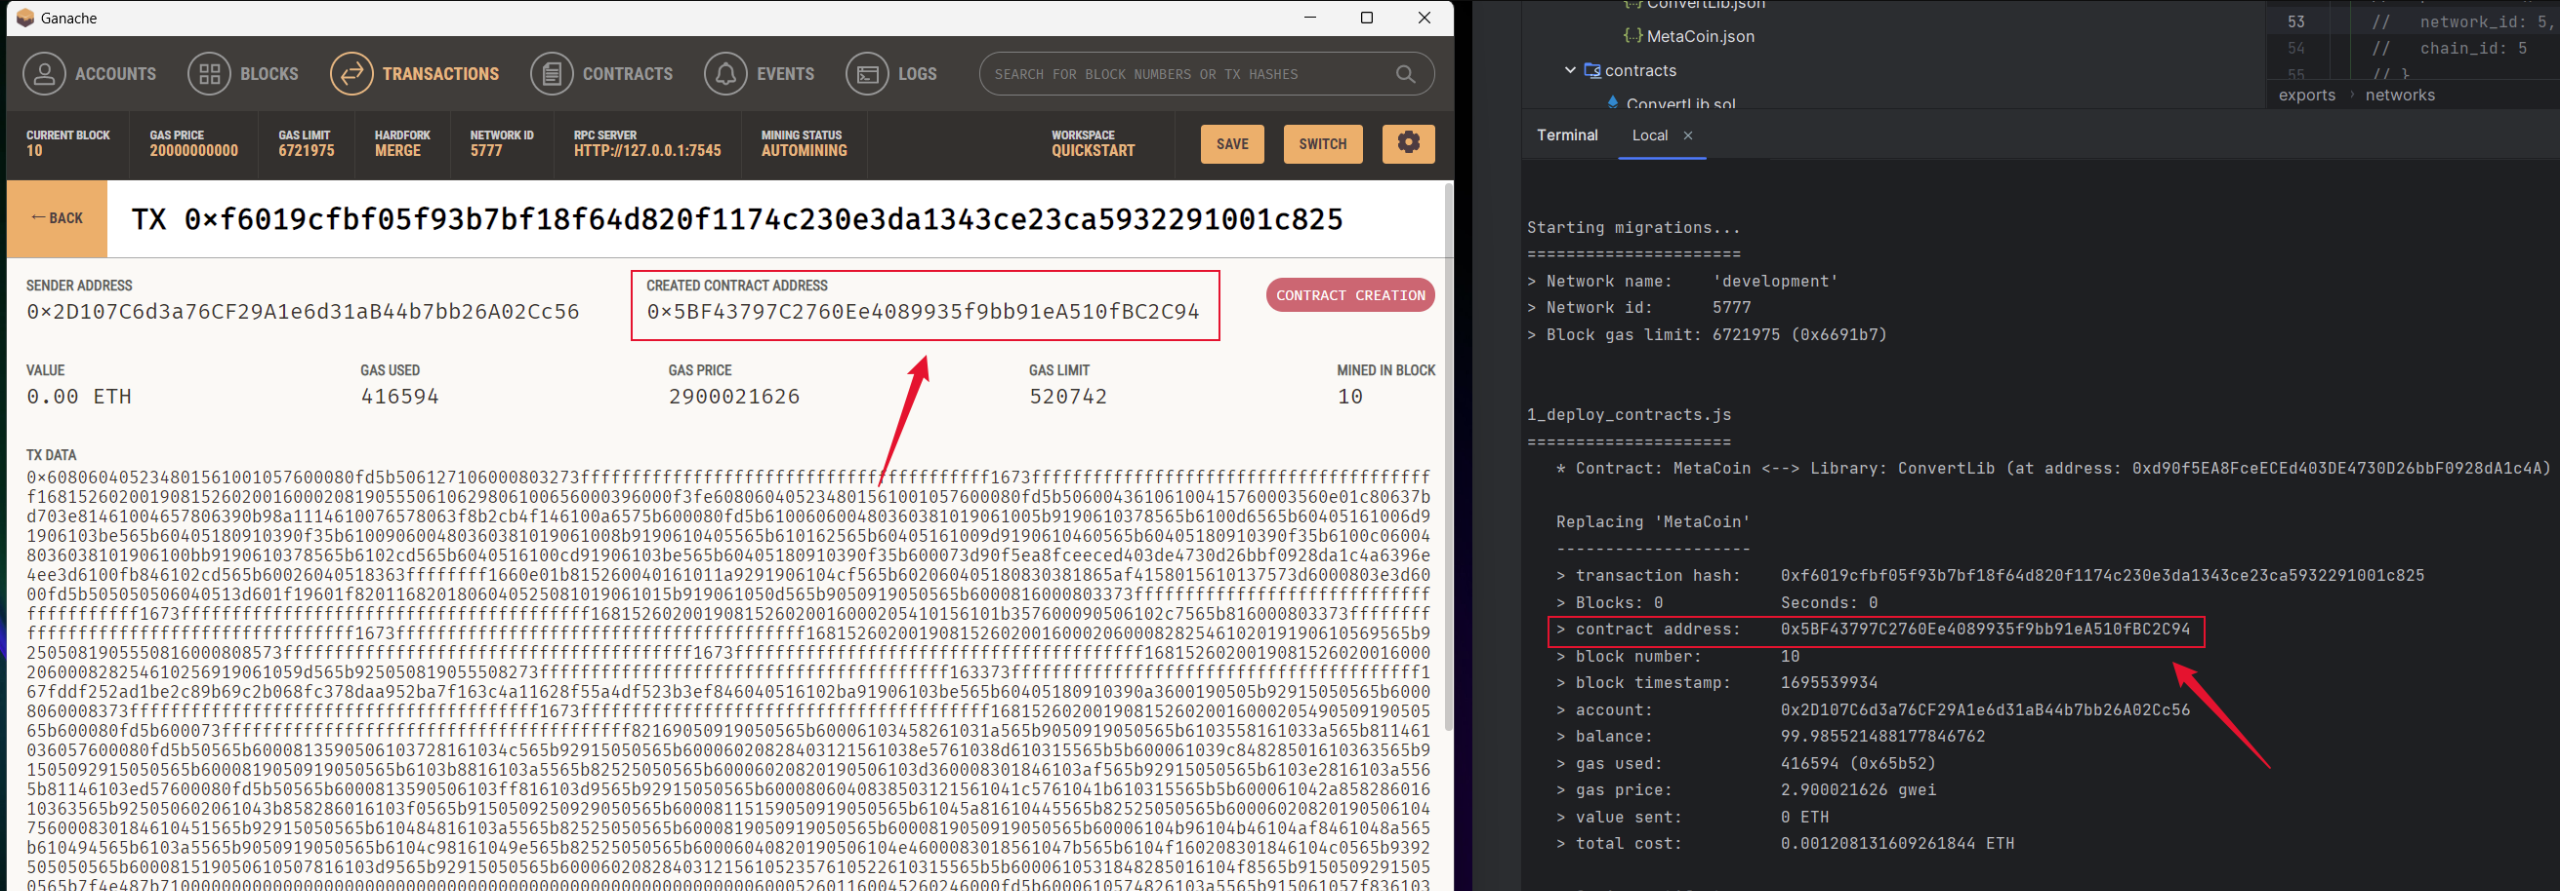2560x891 pixels.
Task: Click the gas used value 416594
Action: tap(400, 397)
